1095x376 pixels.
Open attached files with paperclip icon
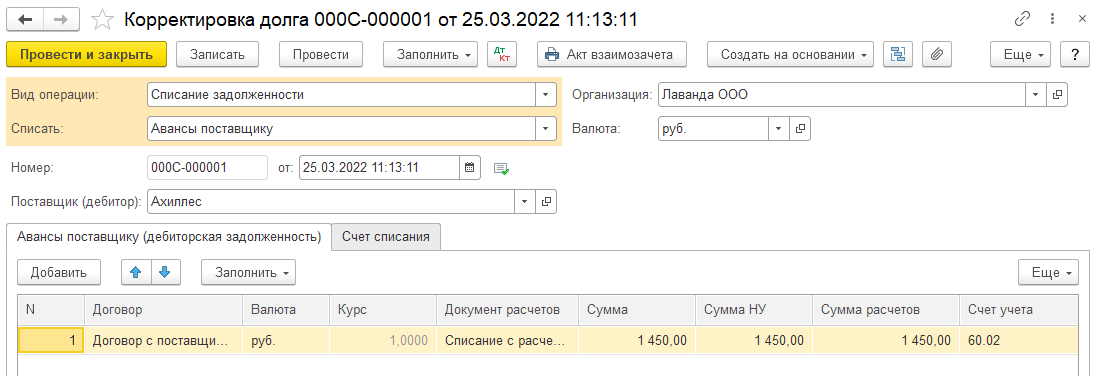coord(937,54)
